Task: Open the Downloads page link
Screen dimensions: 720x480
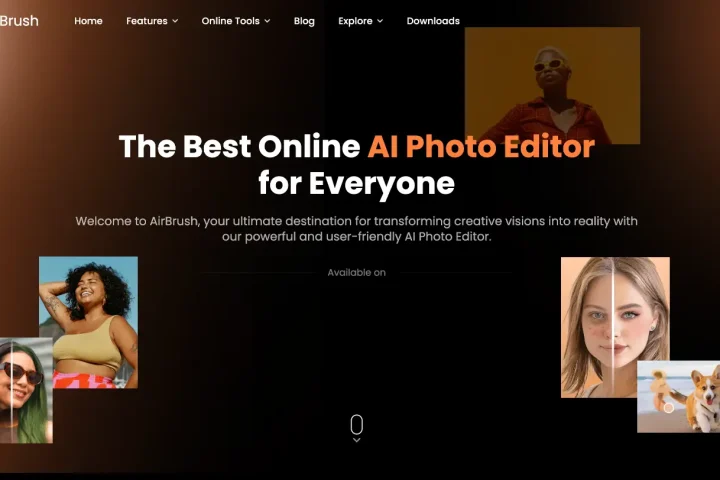Action: pos(433,21)
